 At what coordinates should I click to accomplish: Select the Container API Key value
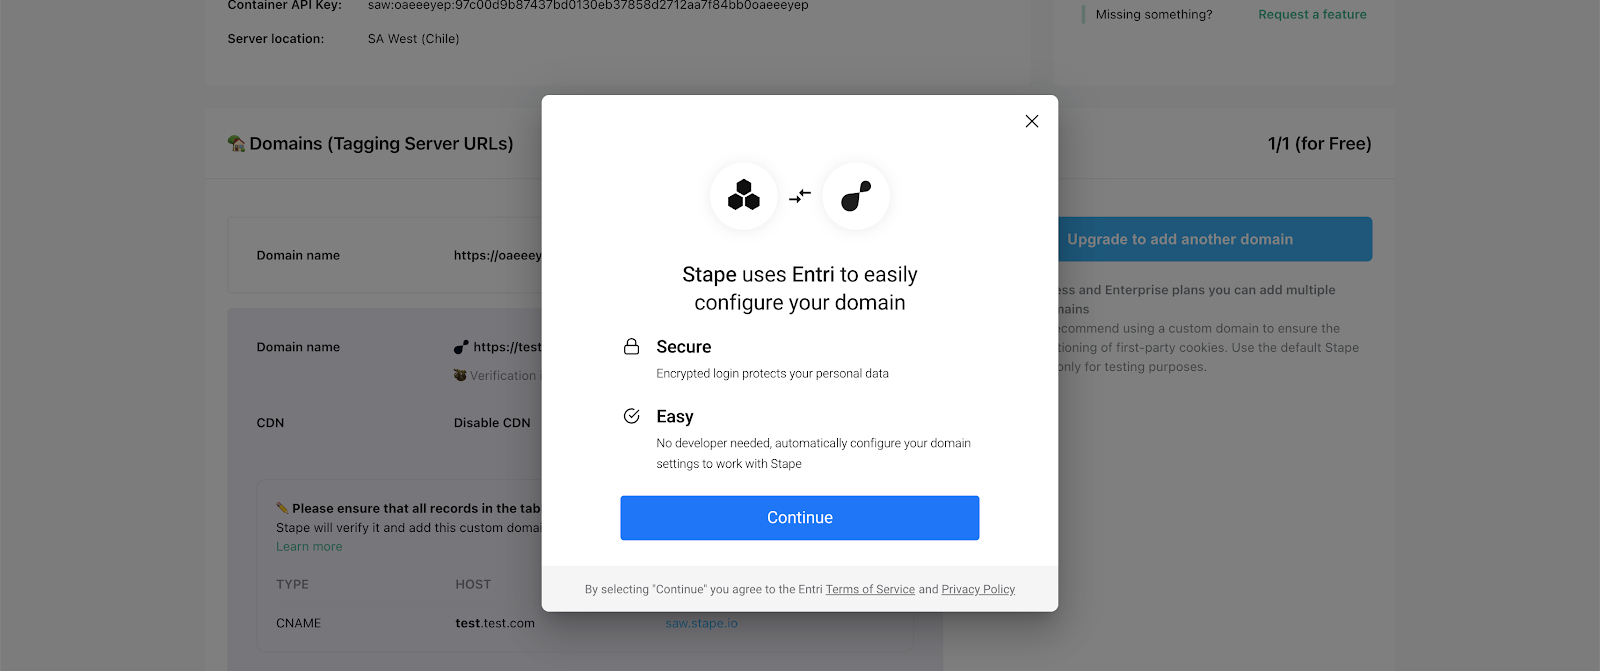click(x=588, y=5)
